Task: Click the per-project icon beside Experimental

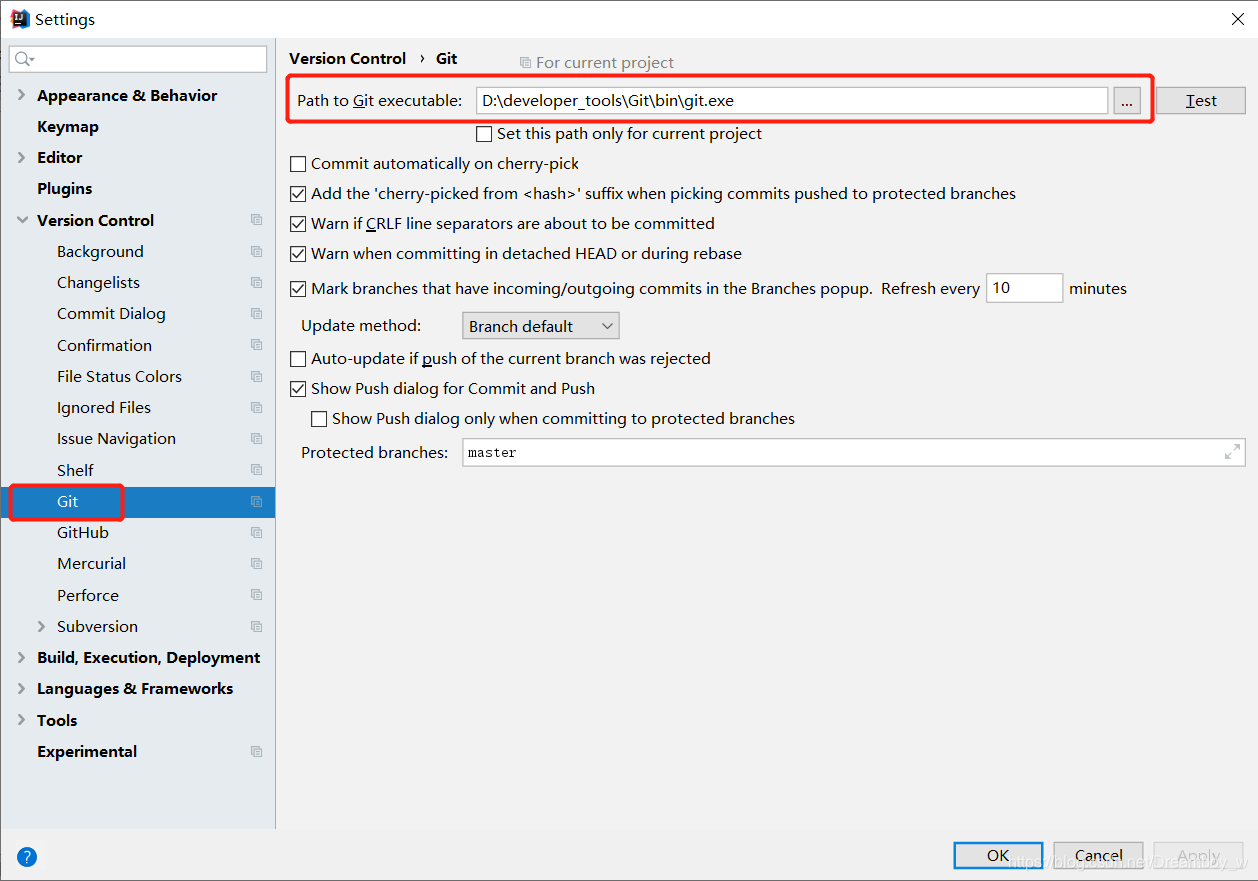Action: click(257, 751)
